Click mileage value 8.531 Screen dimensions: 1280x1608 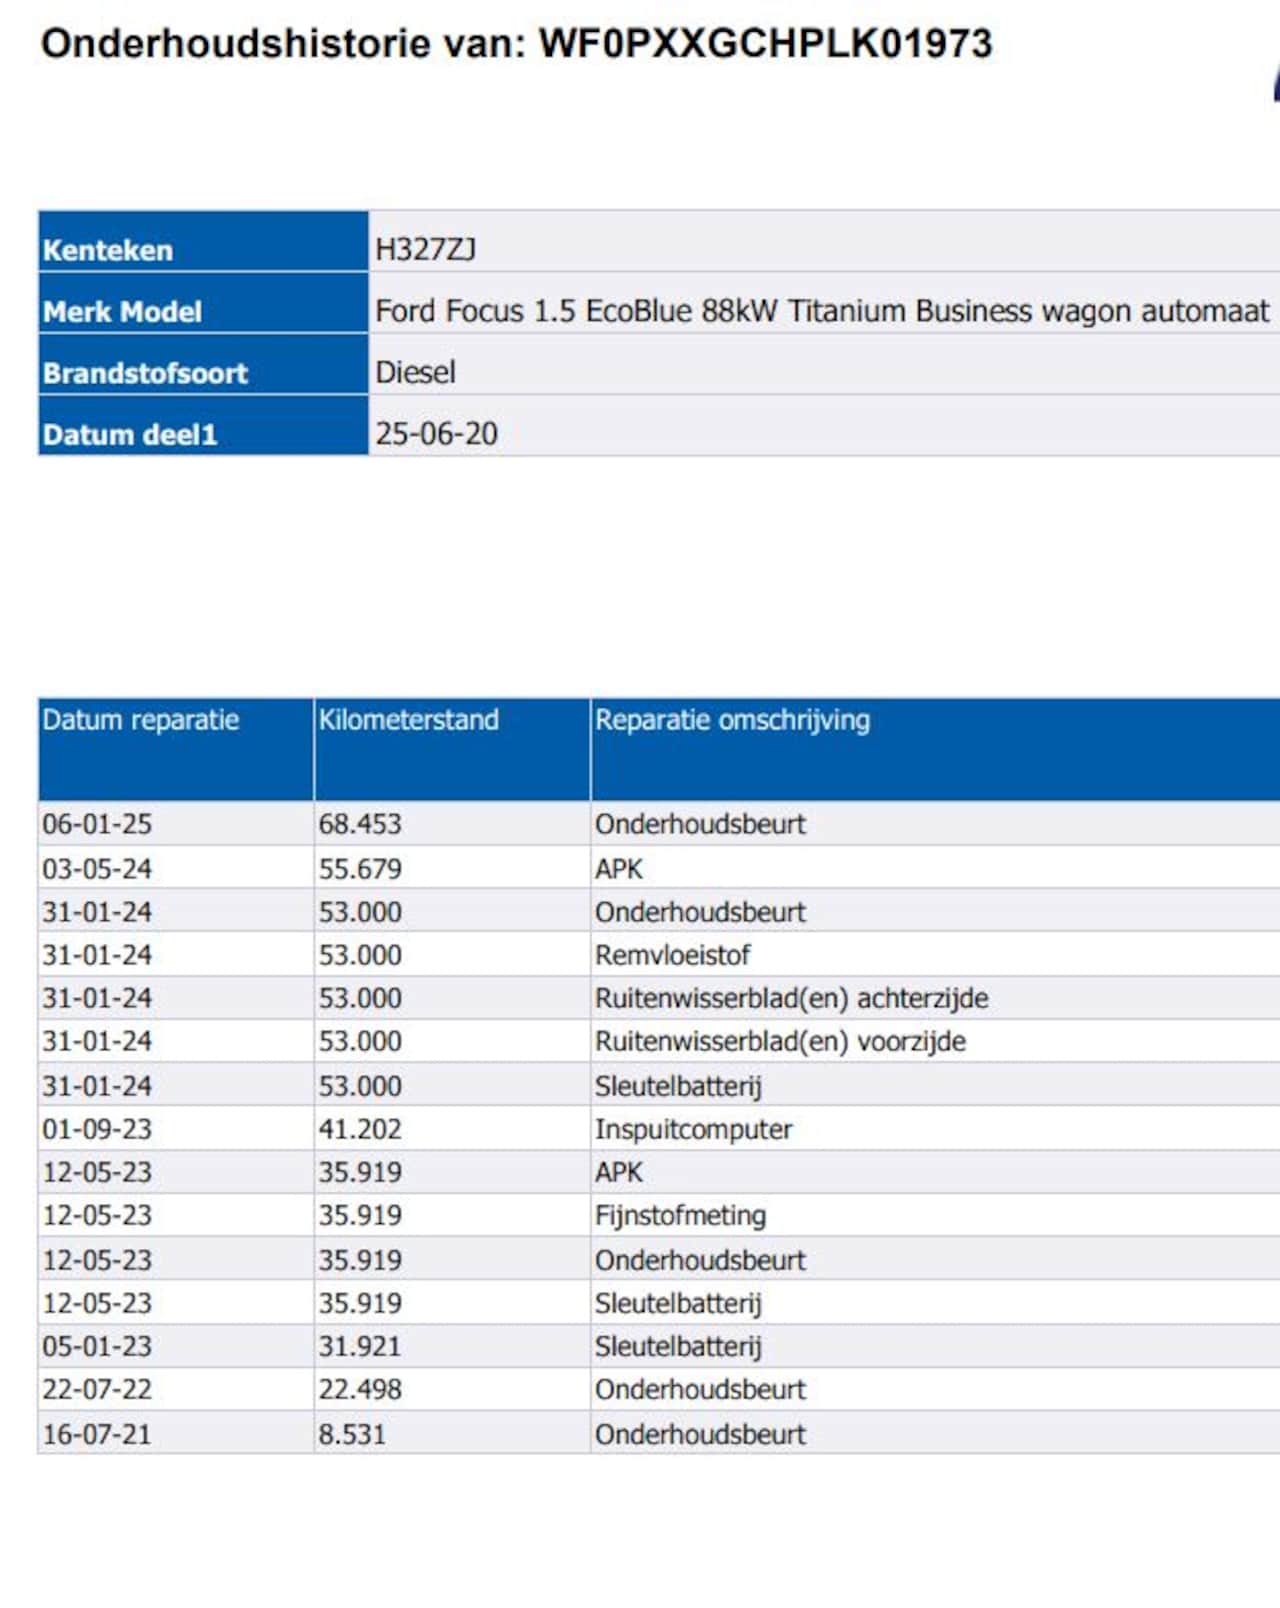352,1434
